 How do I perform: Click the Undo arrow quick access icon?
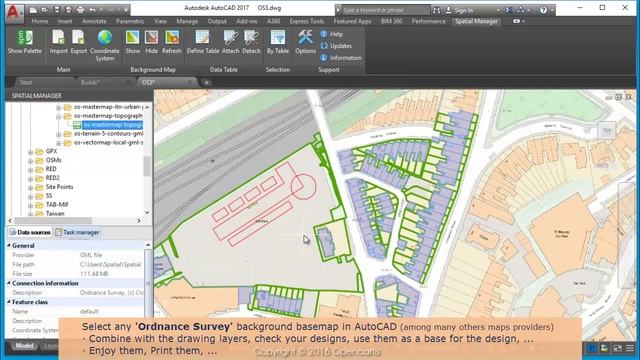[x=93, y=9]
